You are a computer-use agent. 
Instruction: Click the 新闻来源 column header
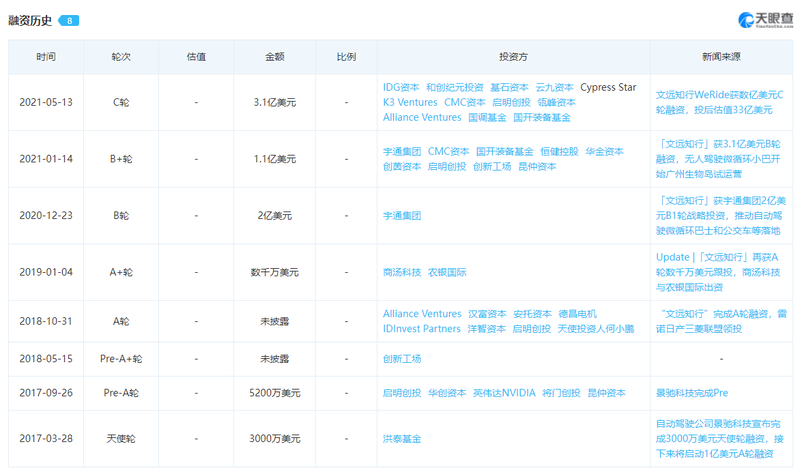click(721, 57)
